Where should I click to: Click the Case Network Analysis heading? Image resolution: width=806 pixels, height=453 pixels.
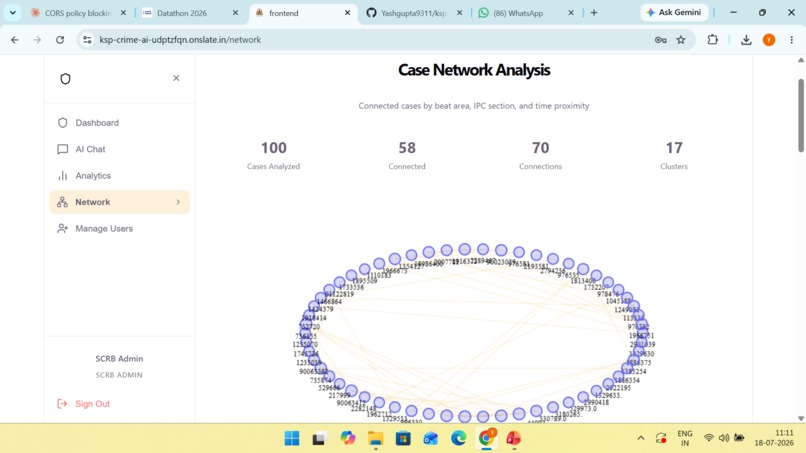pyautogui.click(x=474, y=70)
